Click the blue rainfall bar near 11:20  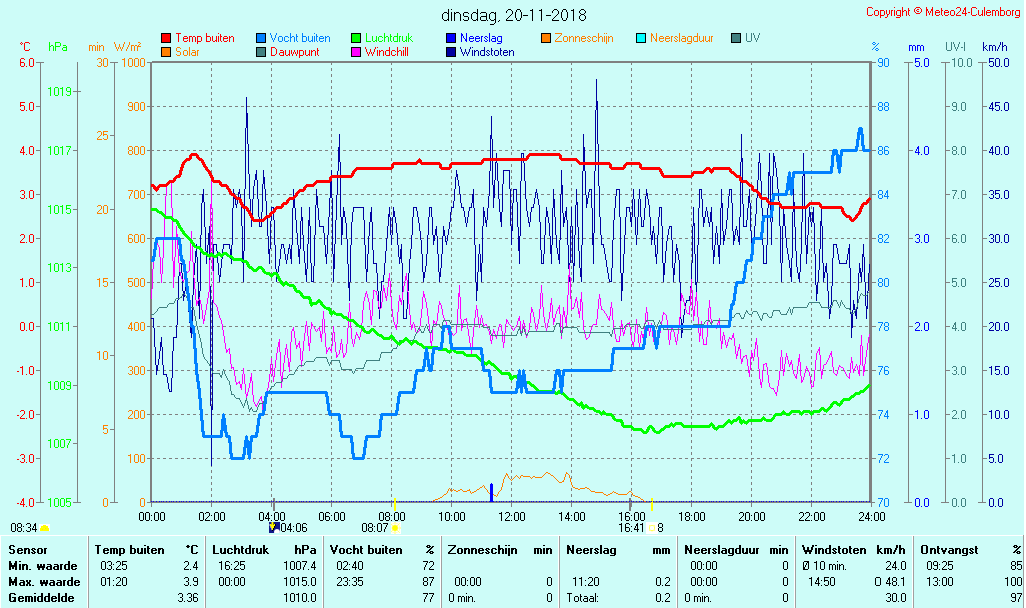point(491,493)
